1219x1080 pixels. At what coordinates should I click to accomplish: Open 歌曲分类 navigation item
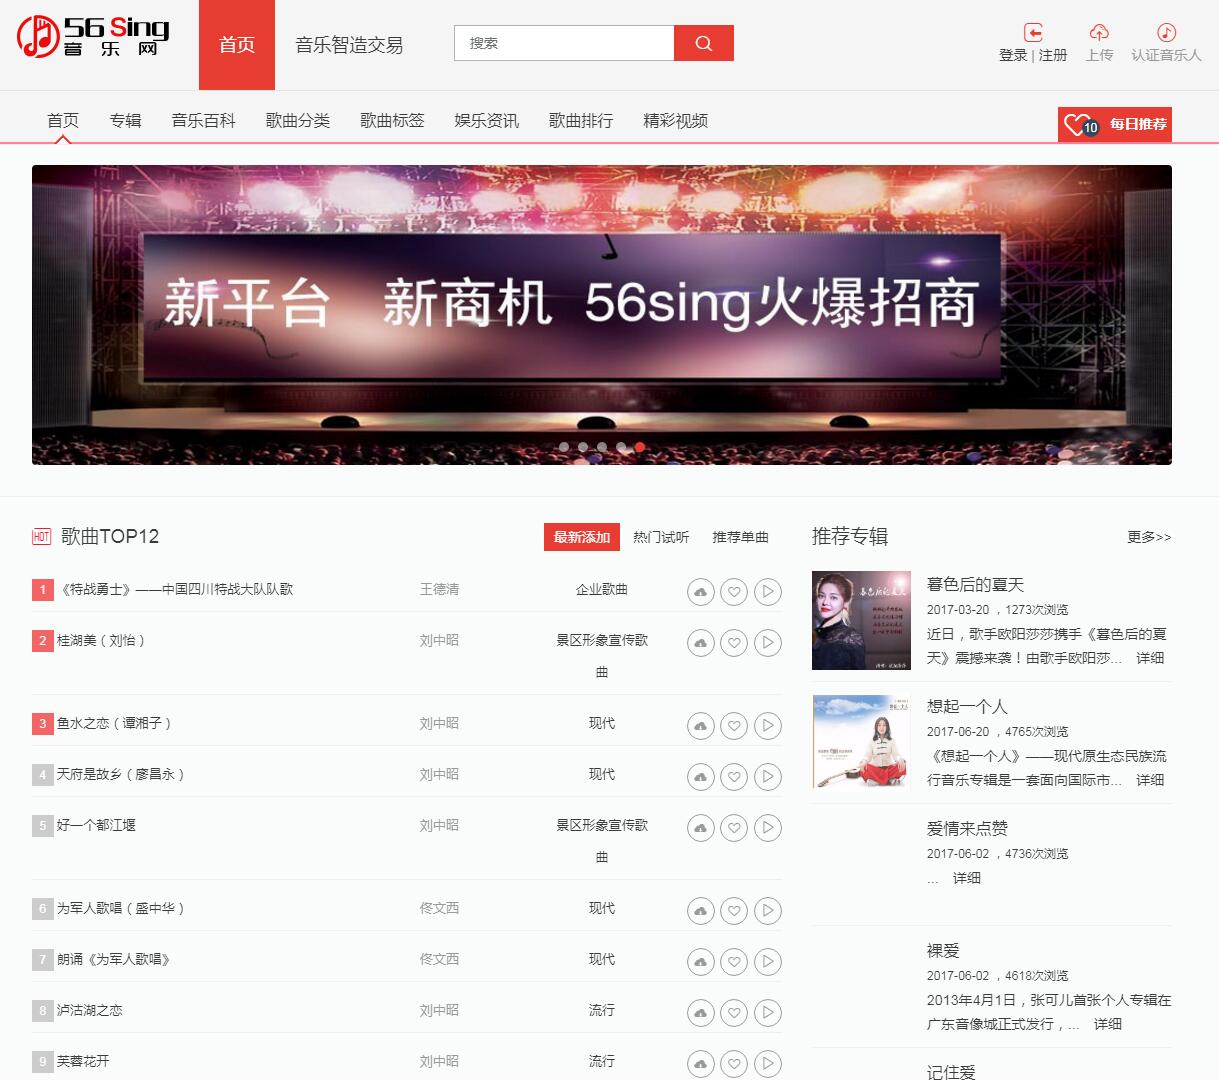tap(298, 121)
